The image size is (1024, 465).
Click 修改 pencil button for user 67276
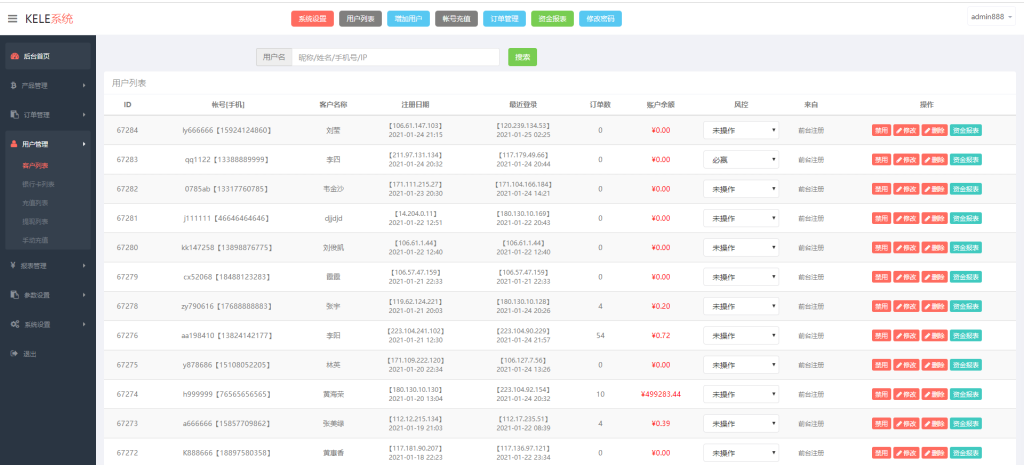(x=906, y=335)
